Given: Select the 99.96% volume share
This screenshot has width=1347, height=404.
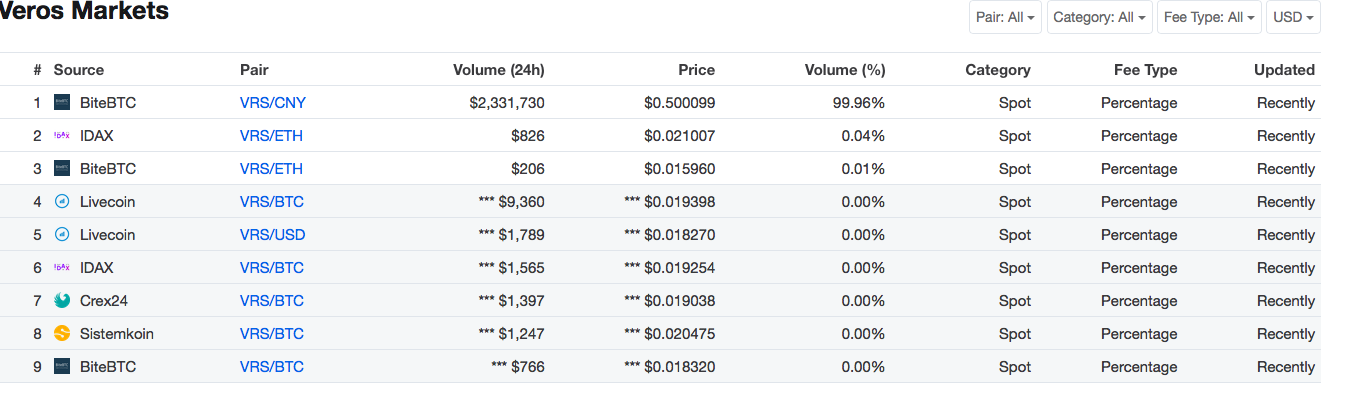Looking at the screenshot, I should coord(859,103).
